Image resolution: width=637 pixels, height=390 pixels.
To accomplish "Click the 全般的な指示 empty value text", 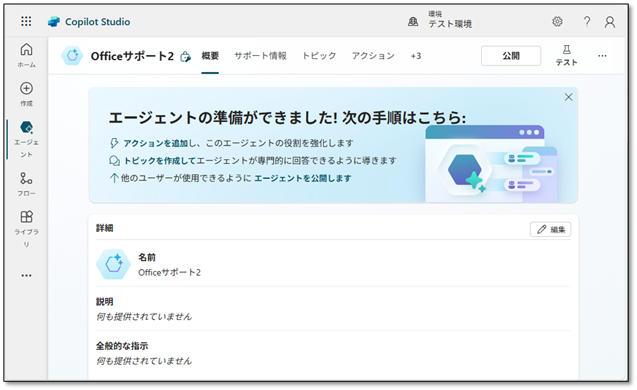I will [144, 361].
